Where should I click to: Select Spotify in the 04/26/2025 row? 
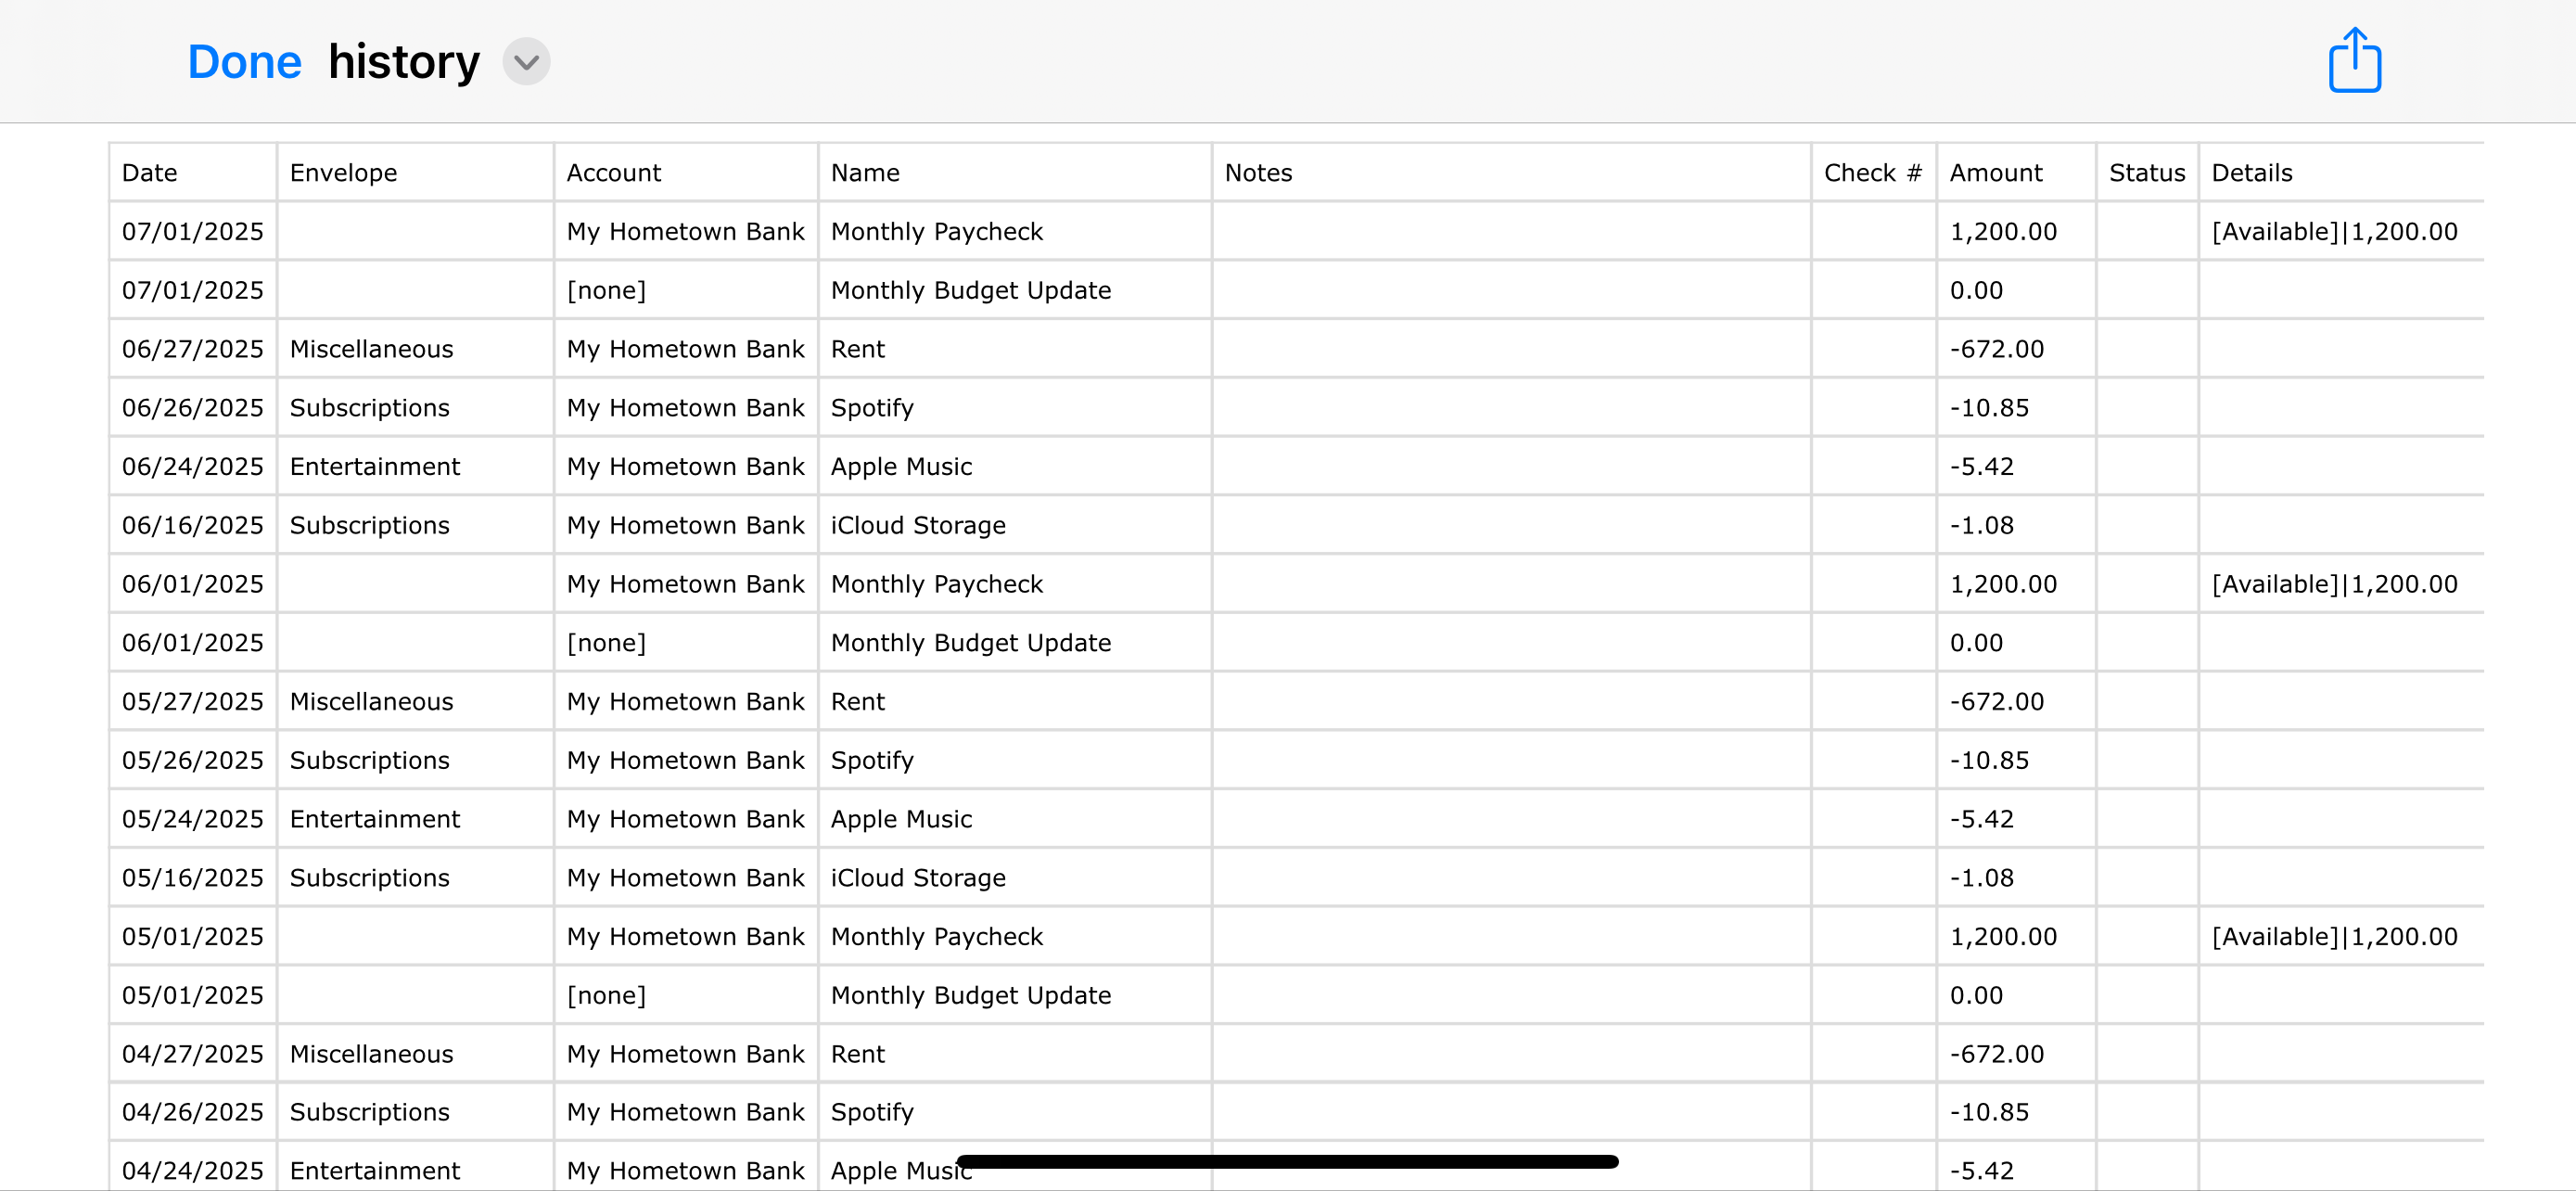[872, 1113]
